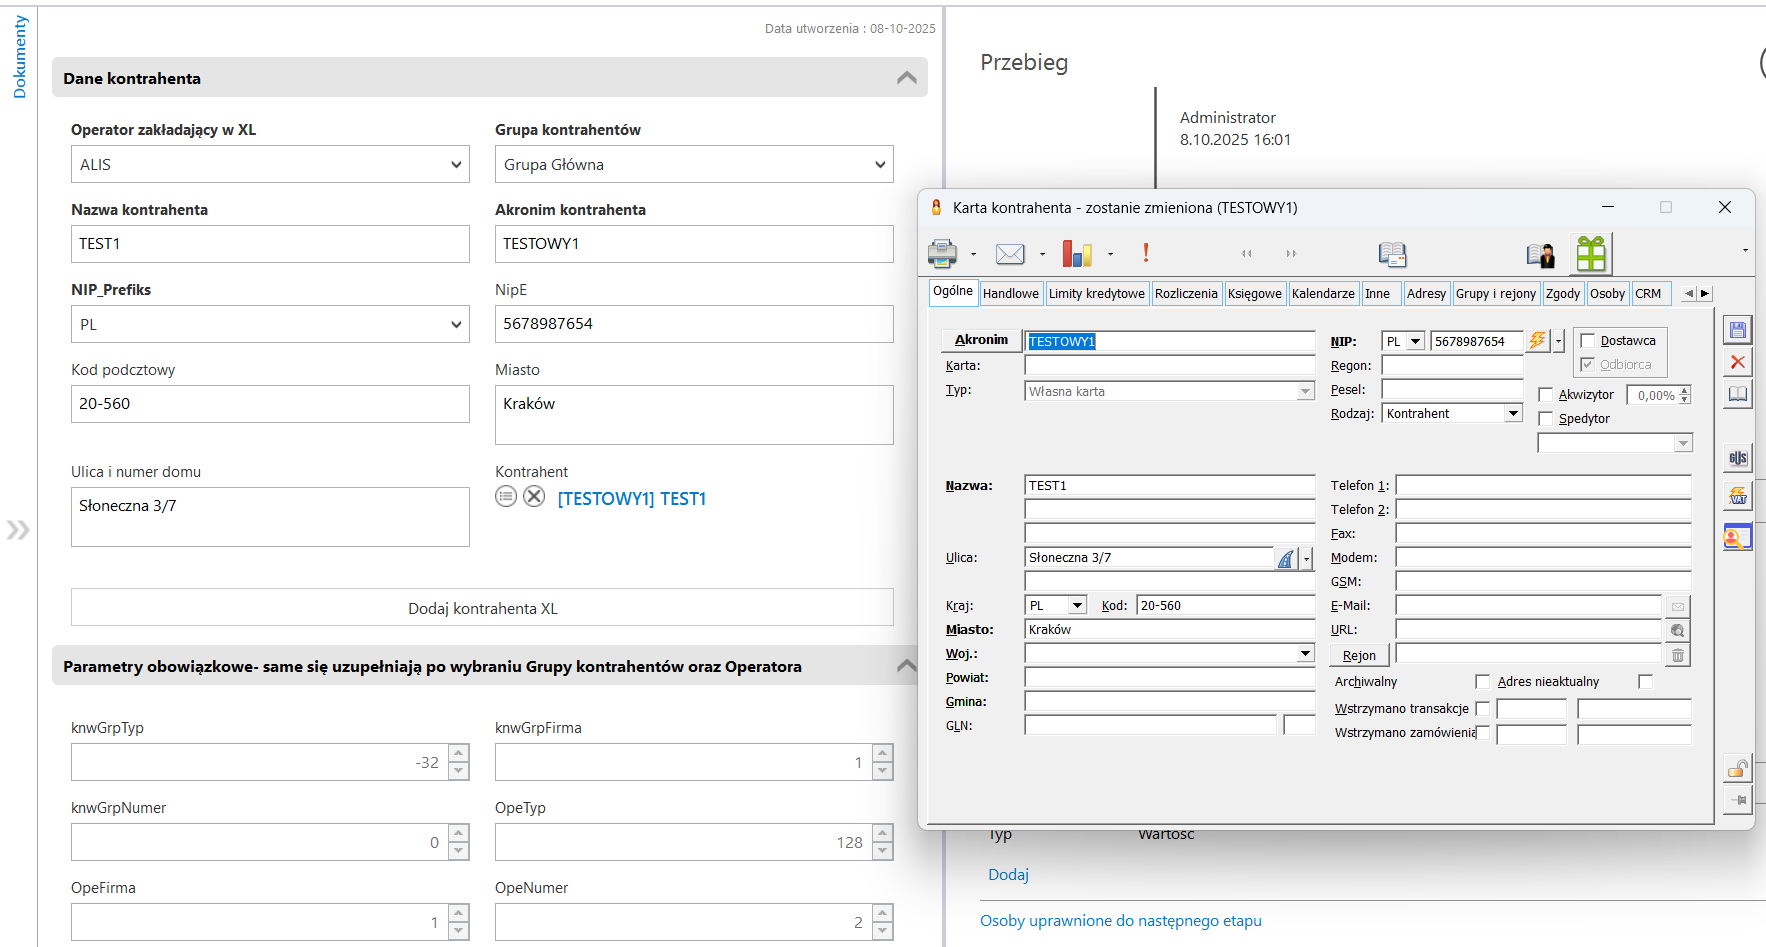1766x947 pixels.
Task: Open the Grupa kontrahentów dropdown
Action: click(694, 165)
